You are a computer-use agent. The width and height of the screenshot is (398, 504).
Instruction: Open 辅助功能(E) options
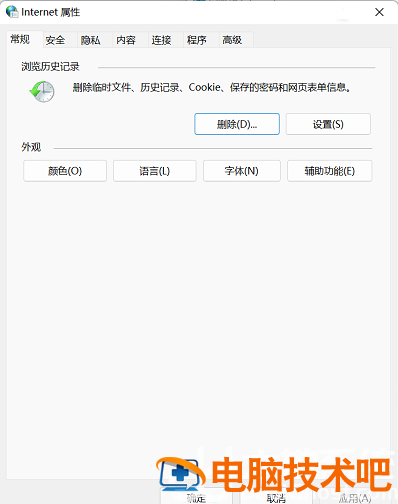[330, 171]
